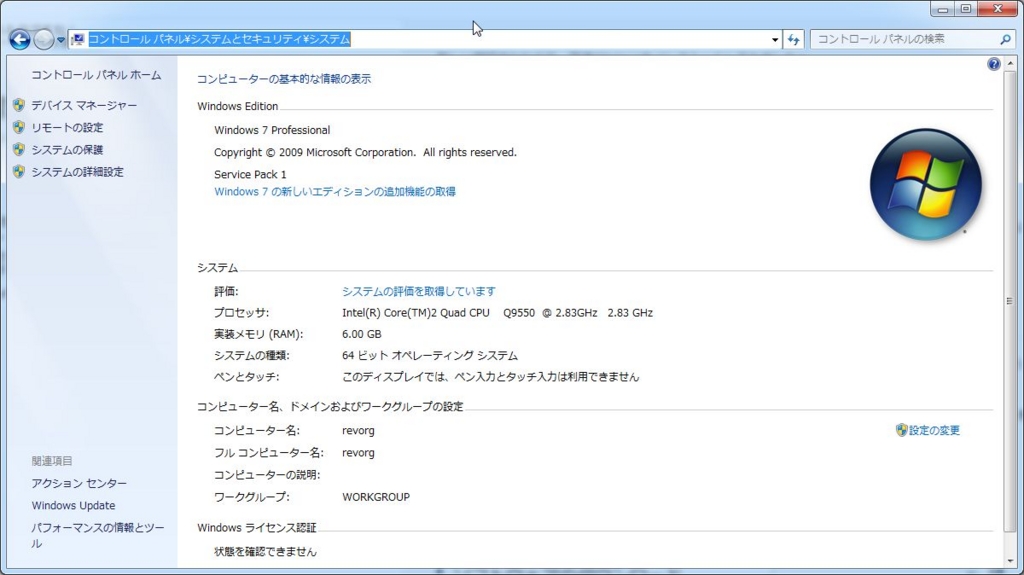Click the Windows logo image

(925, 185)
